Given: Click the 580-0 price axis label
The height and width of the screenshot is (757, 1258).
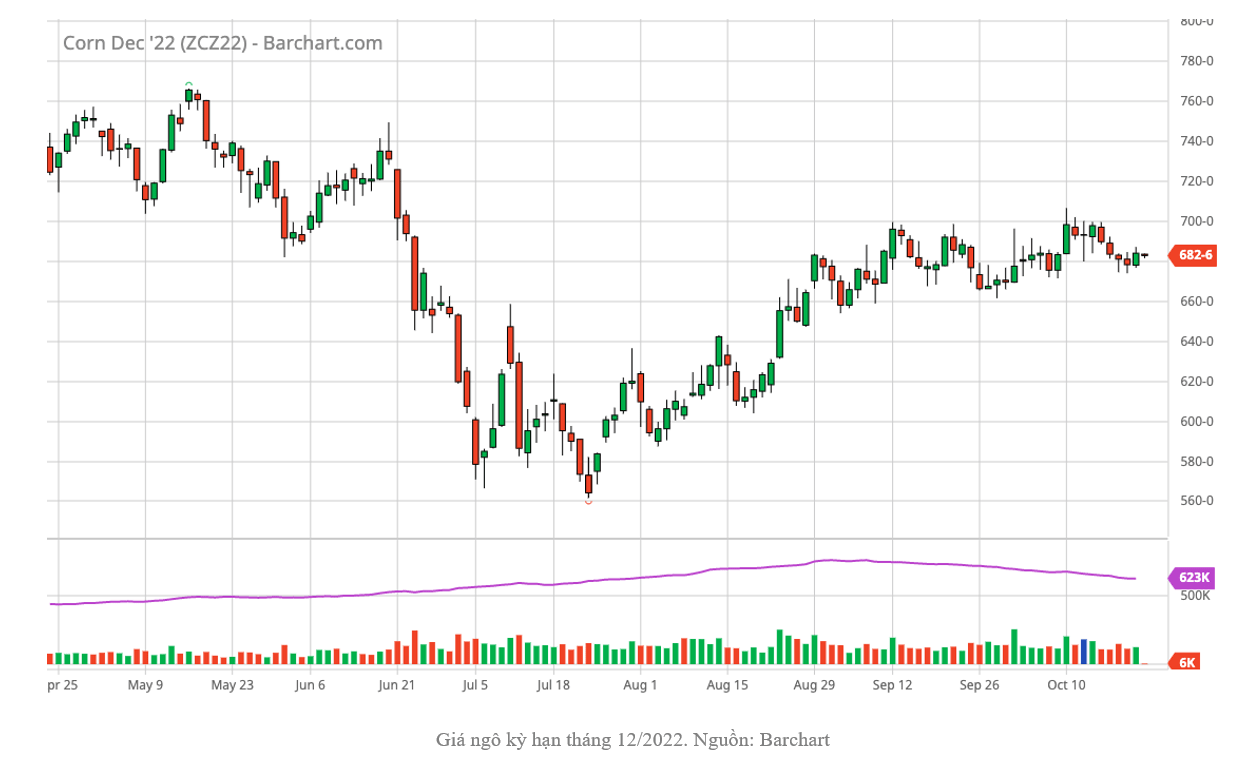Looking at the screenshot, I should point(1197,461).
